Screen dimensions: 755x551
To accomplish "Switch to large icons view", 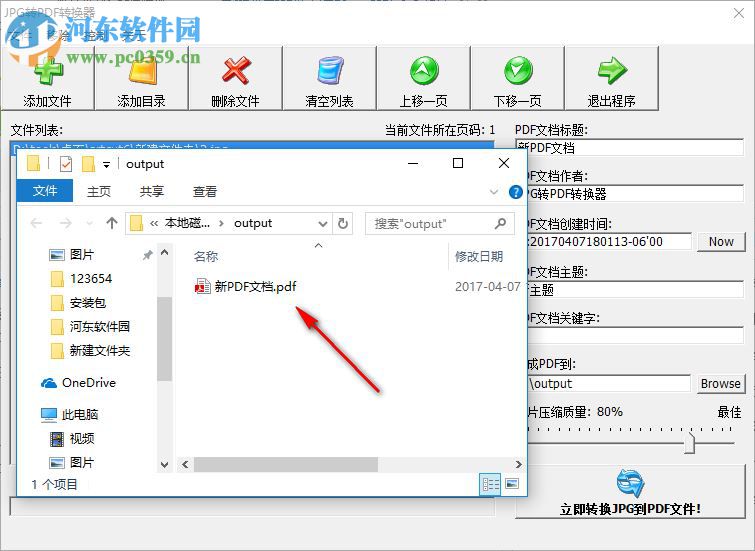I will click(512, 484).
